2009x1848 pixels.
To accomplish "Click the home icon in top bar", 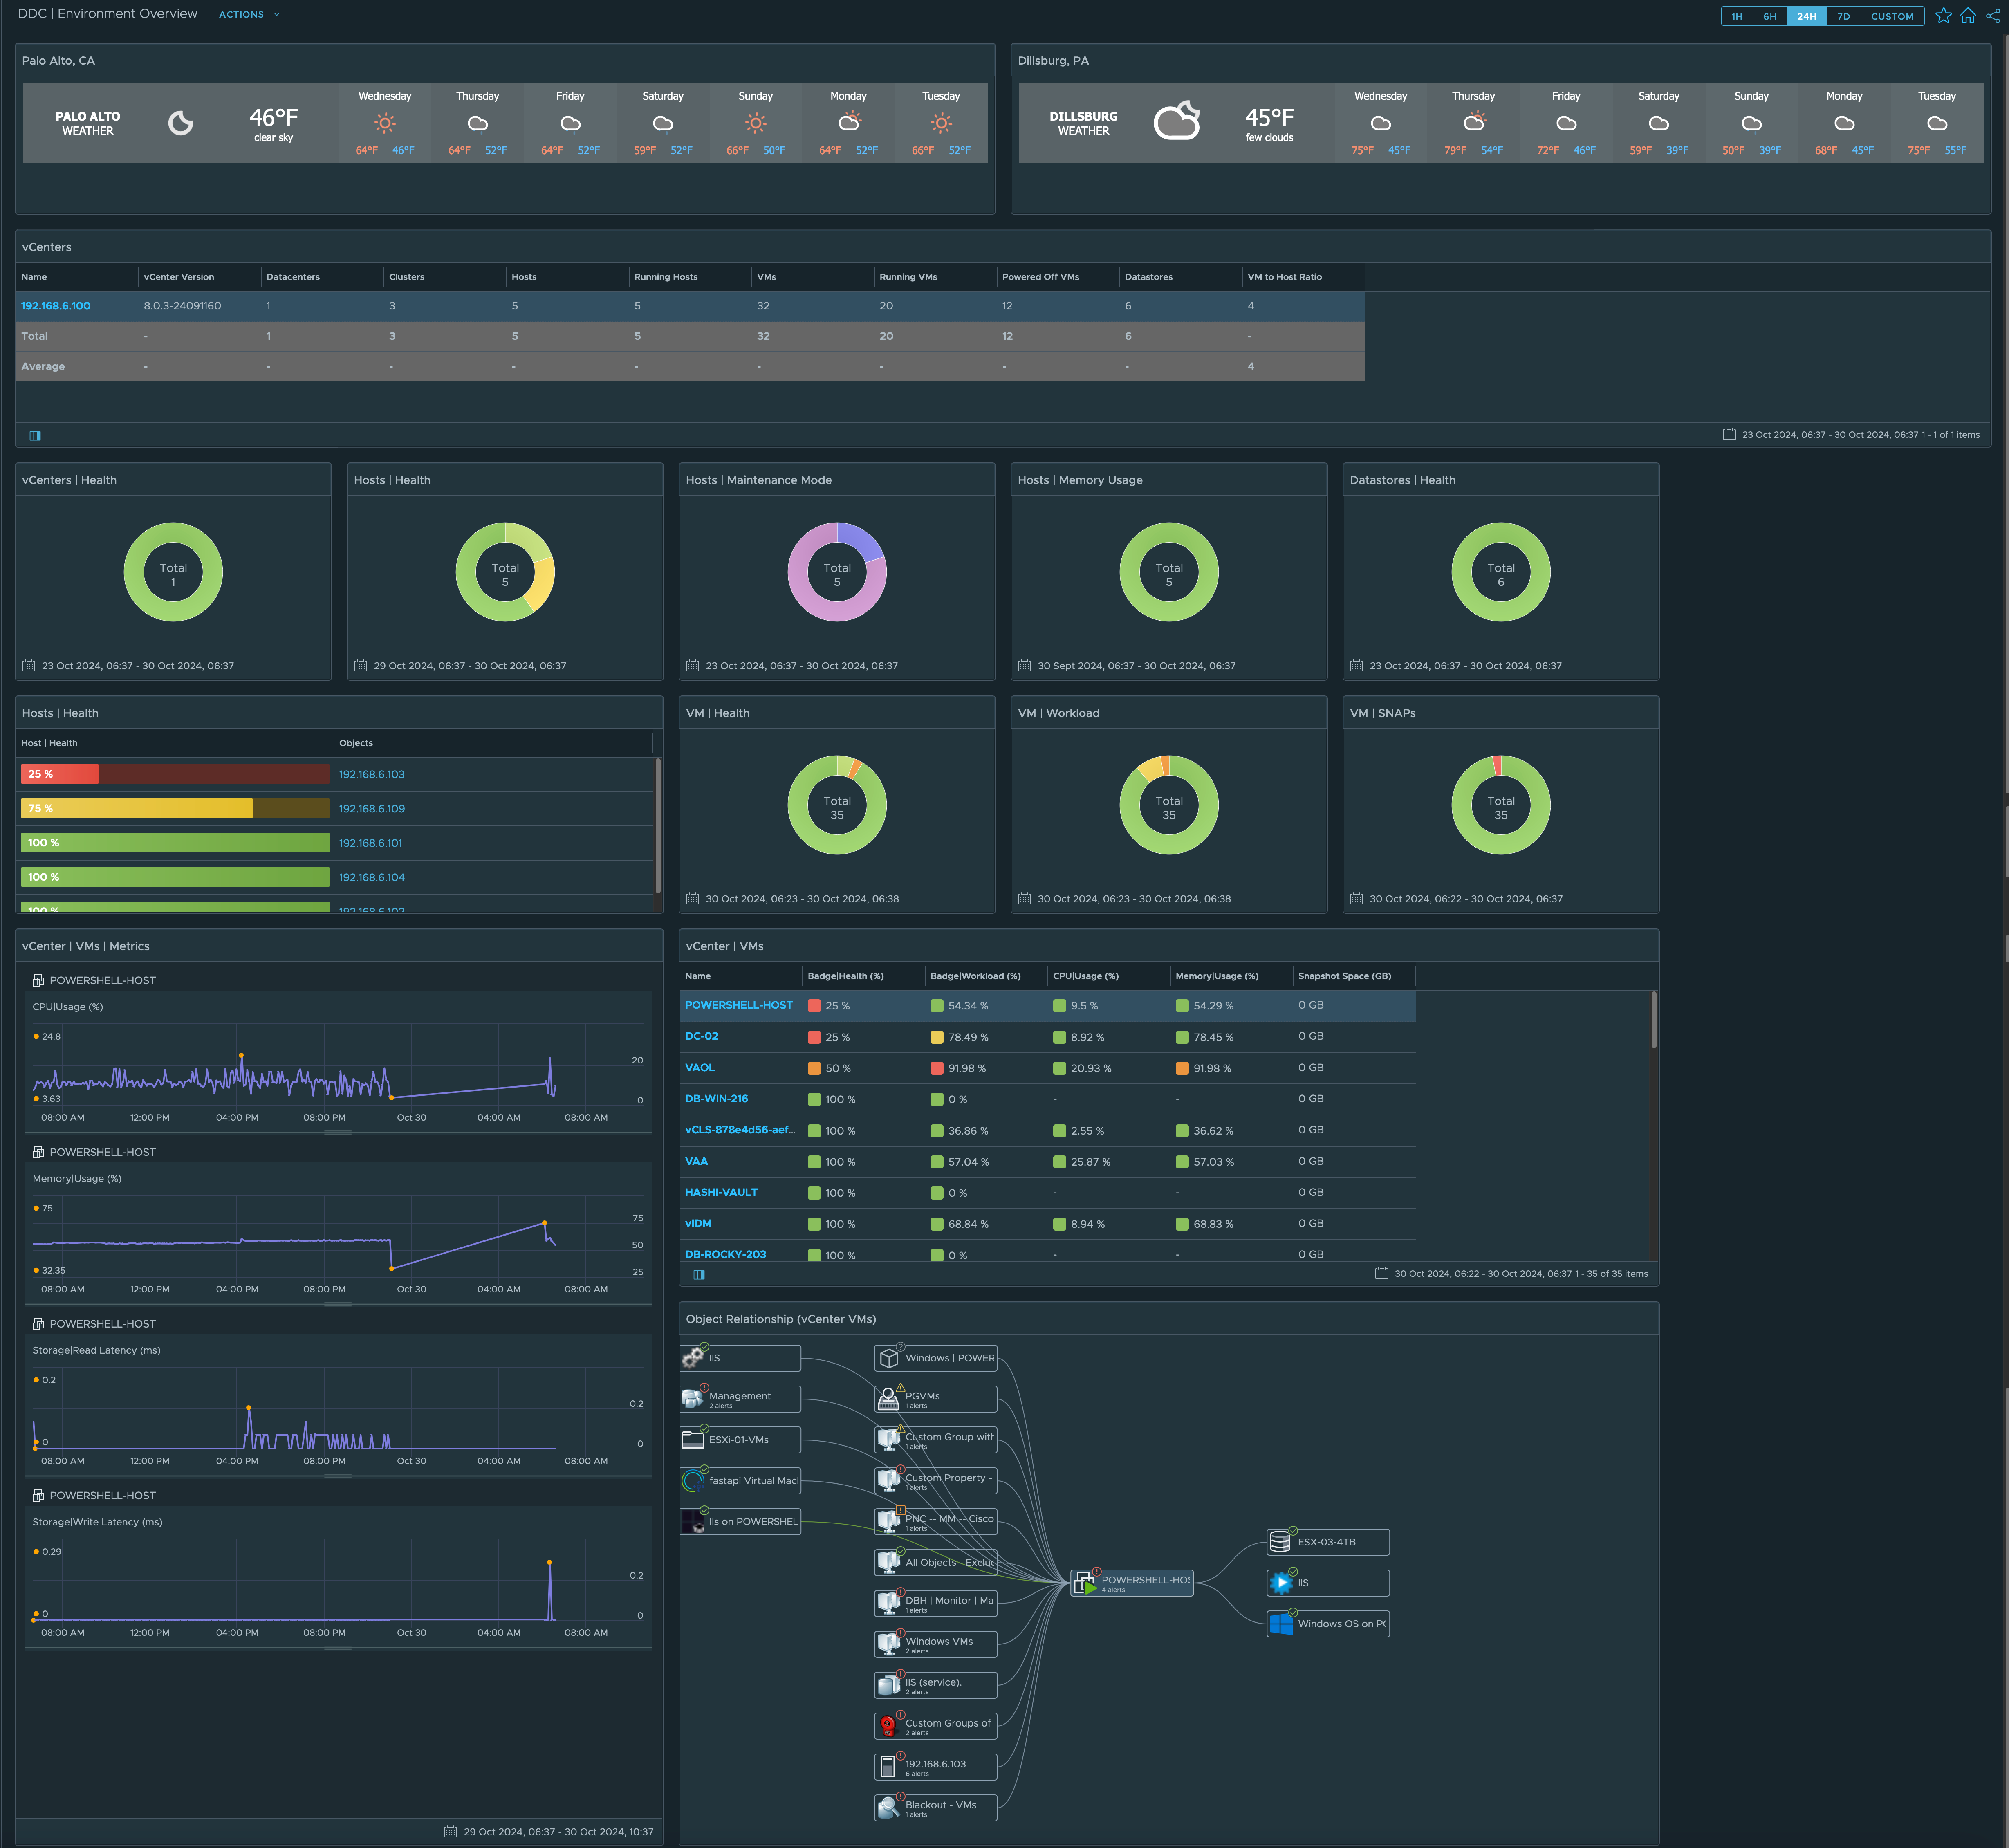I will point(1968,16).
